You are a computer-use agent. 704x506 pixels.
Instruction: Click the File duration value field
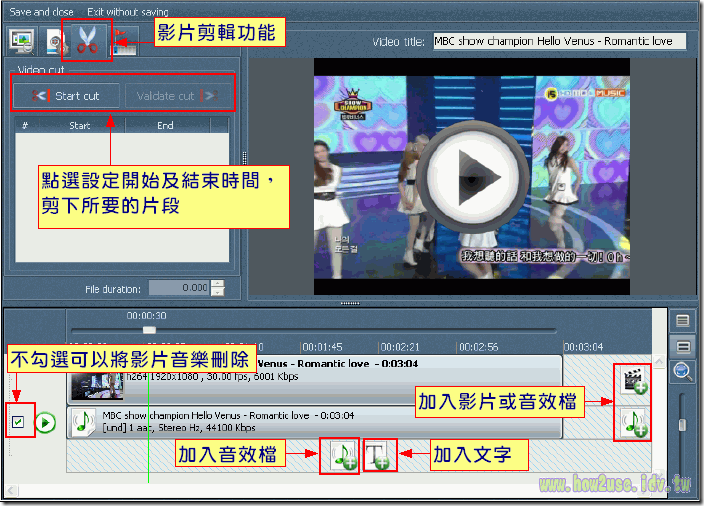click(179, 288)
